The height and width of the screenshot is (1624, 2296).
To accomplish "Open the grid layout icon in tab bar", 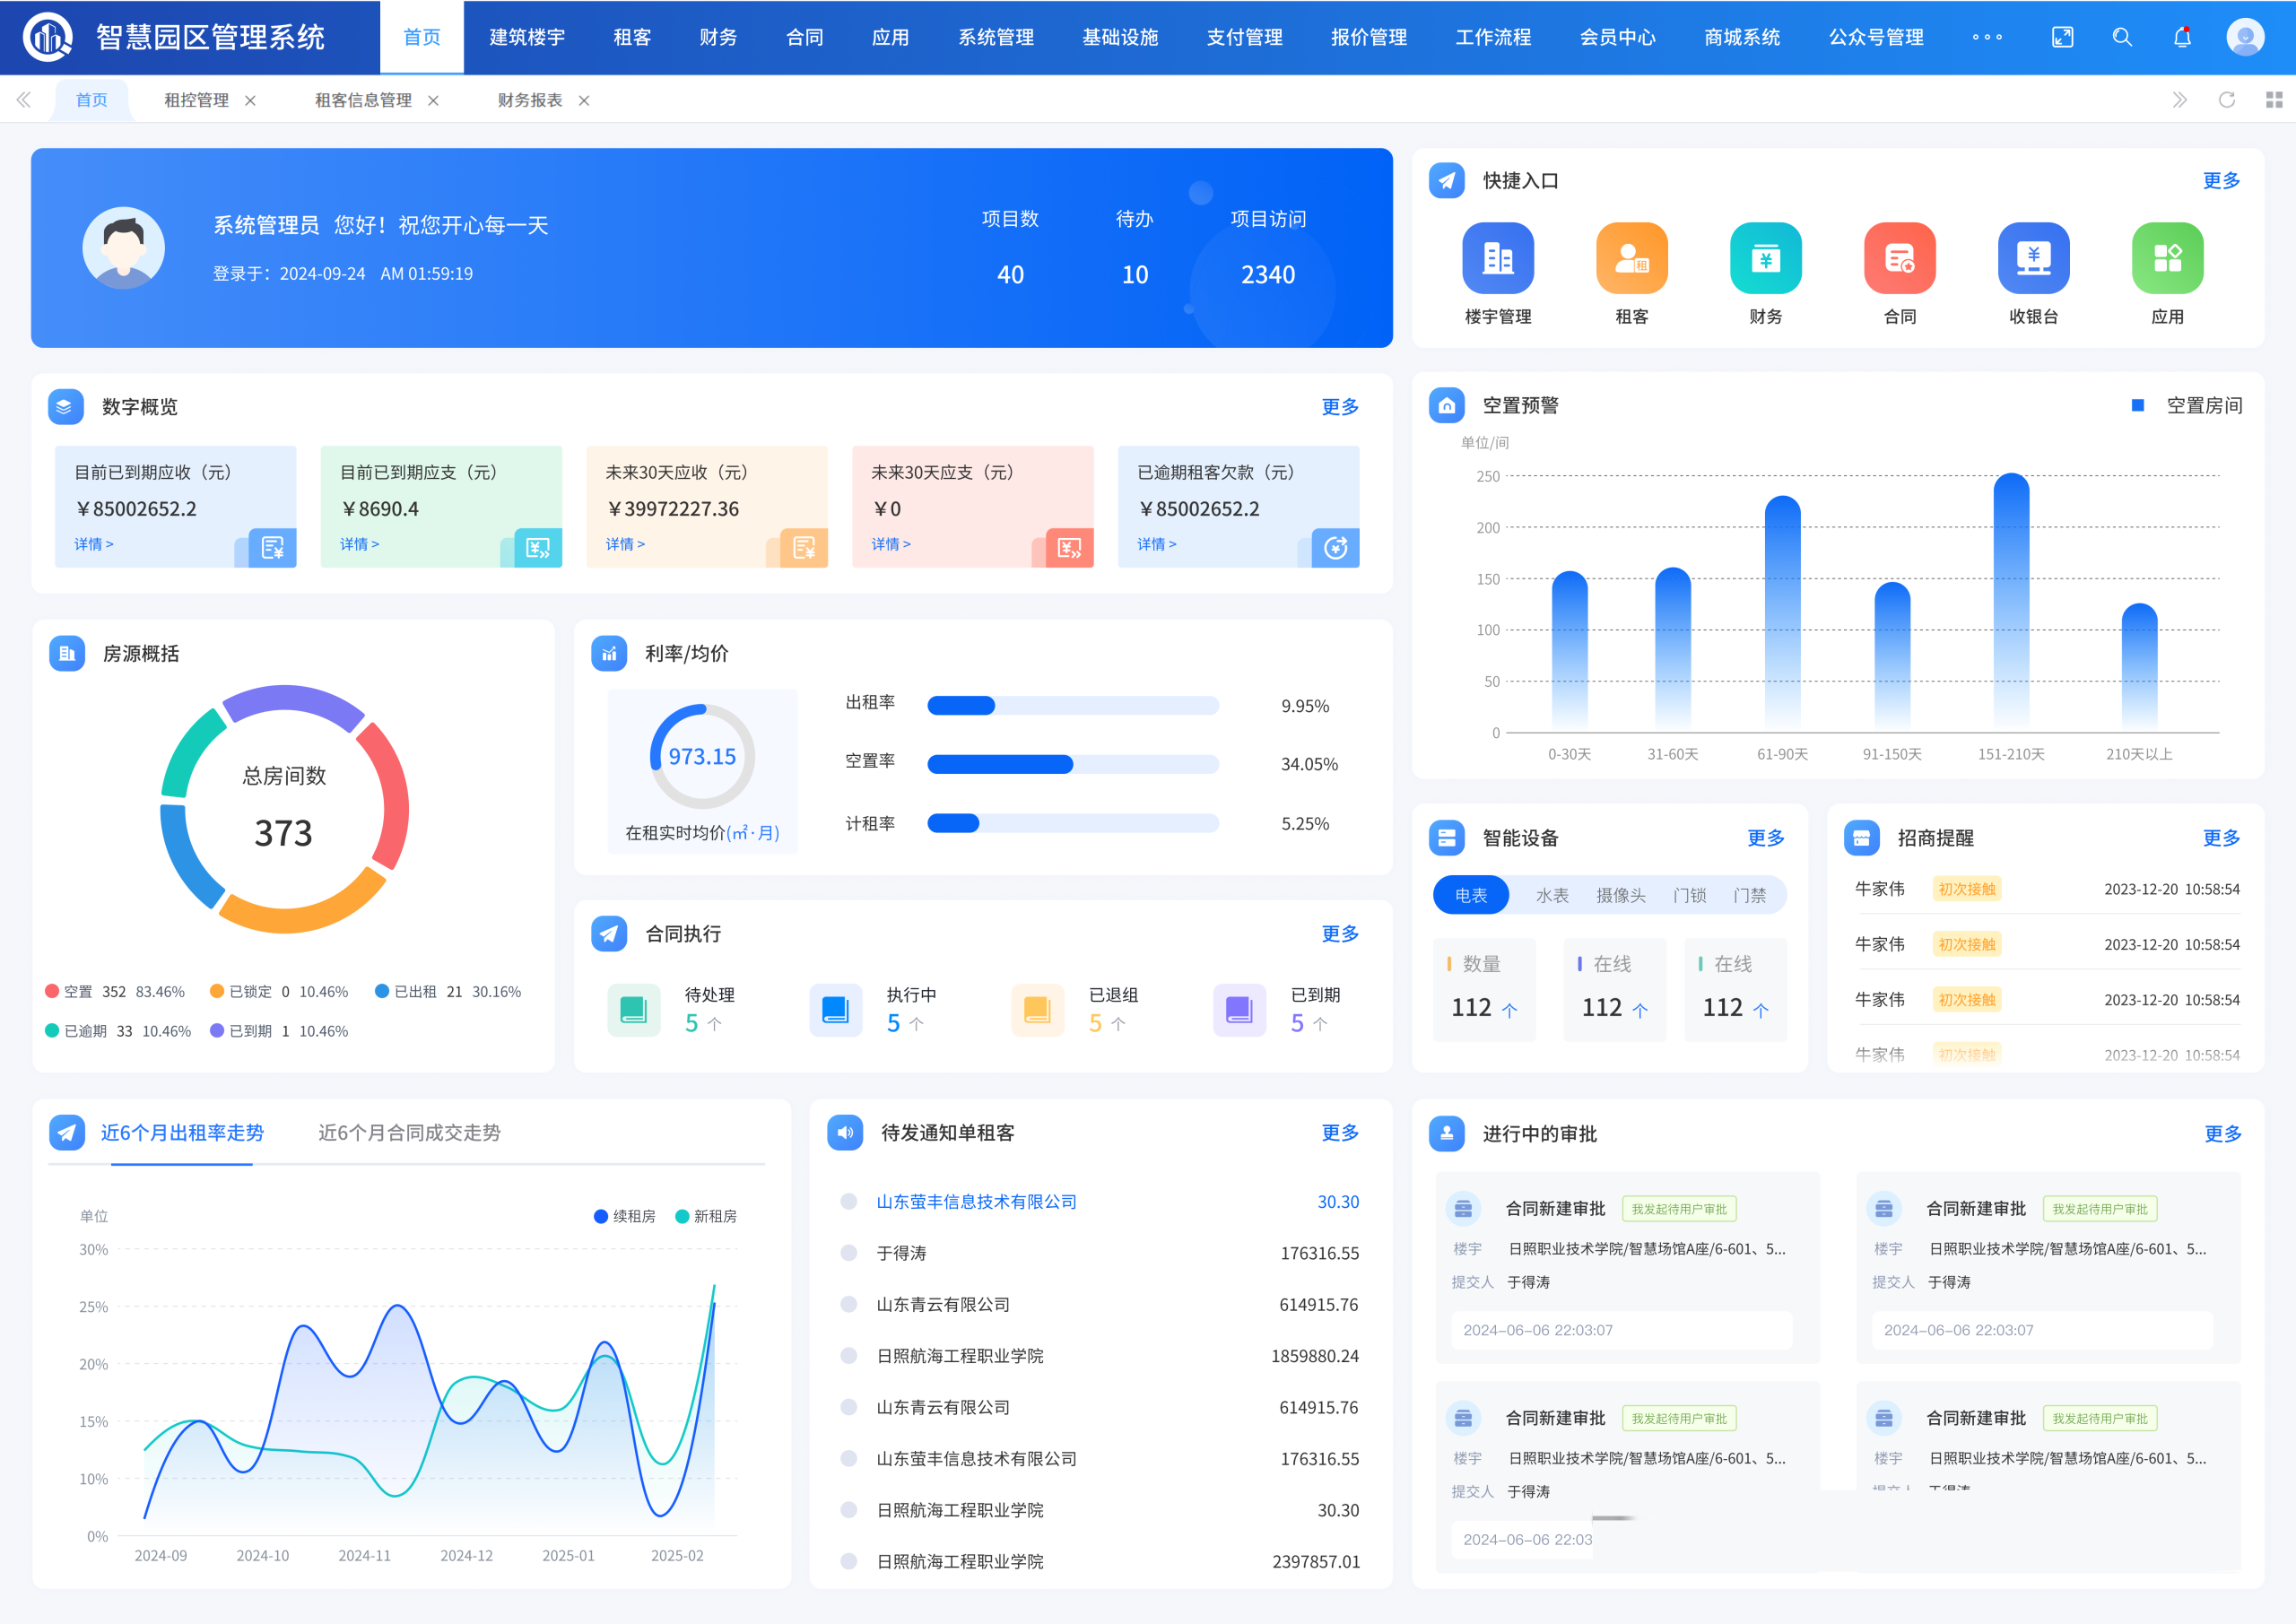I will pos(2273,100).
